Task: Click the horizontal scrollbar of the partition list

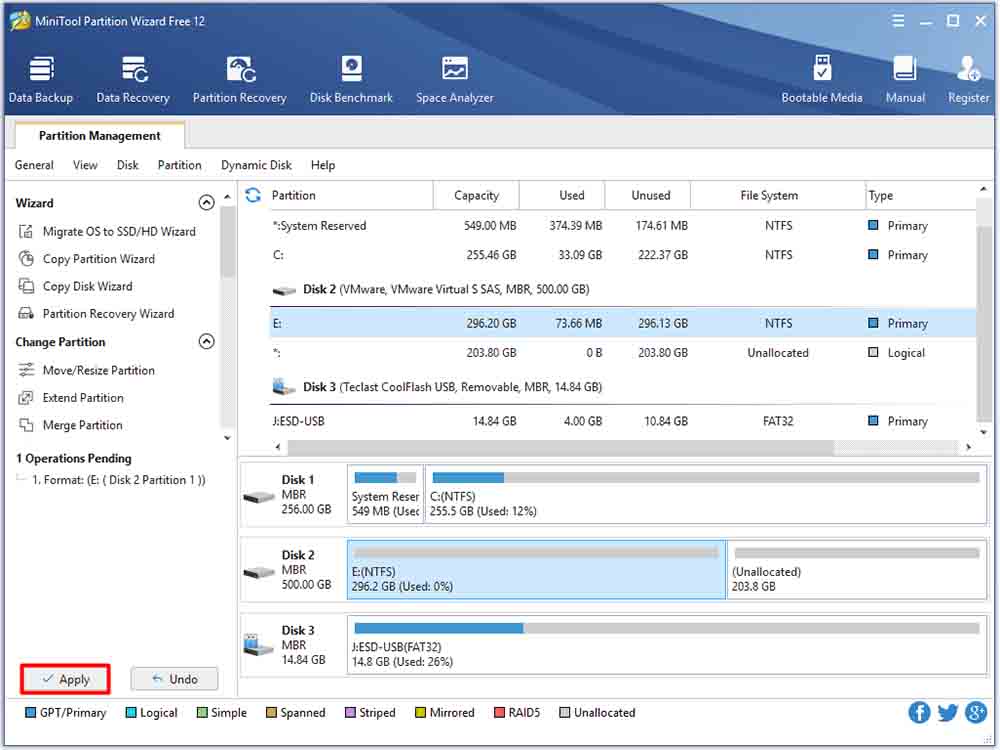Action: [x=561, y=448]
